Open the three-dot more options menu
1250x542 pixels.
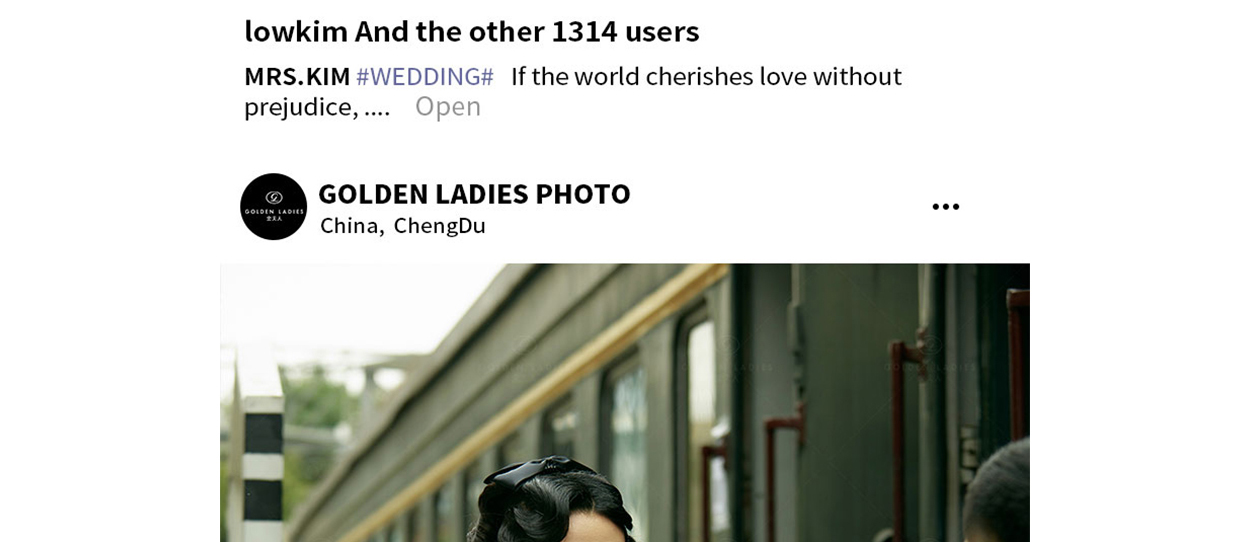coord(945,207)
